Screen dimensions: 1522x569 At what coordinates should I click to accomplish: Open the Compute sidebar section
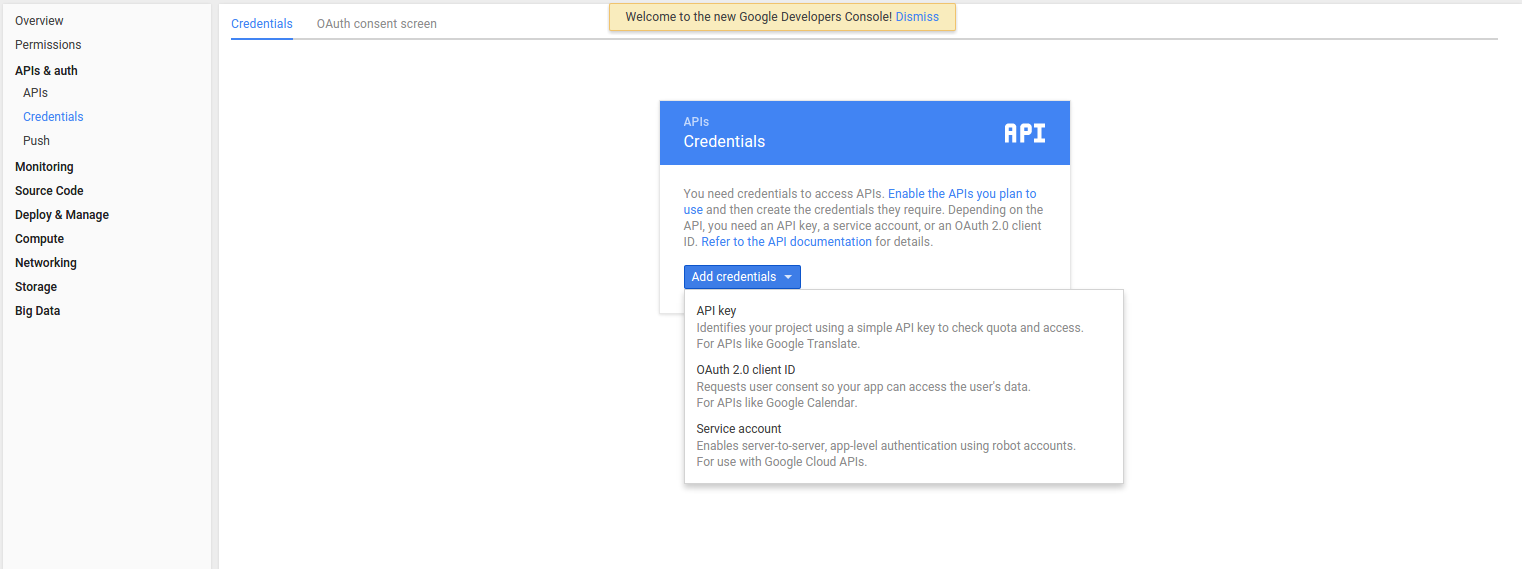point(39,239)
